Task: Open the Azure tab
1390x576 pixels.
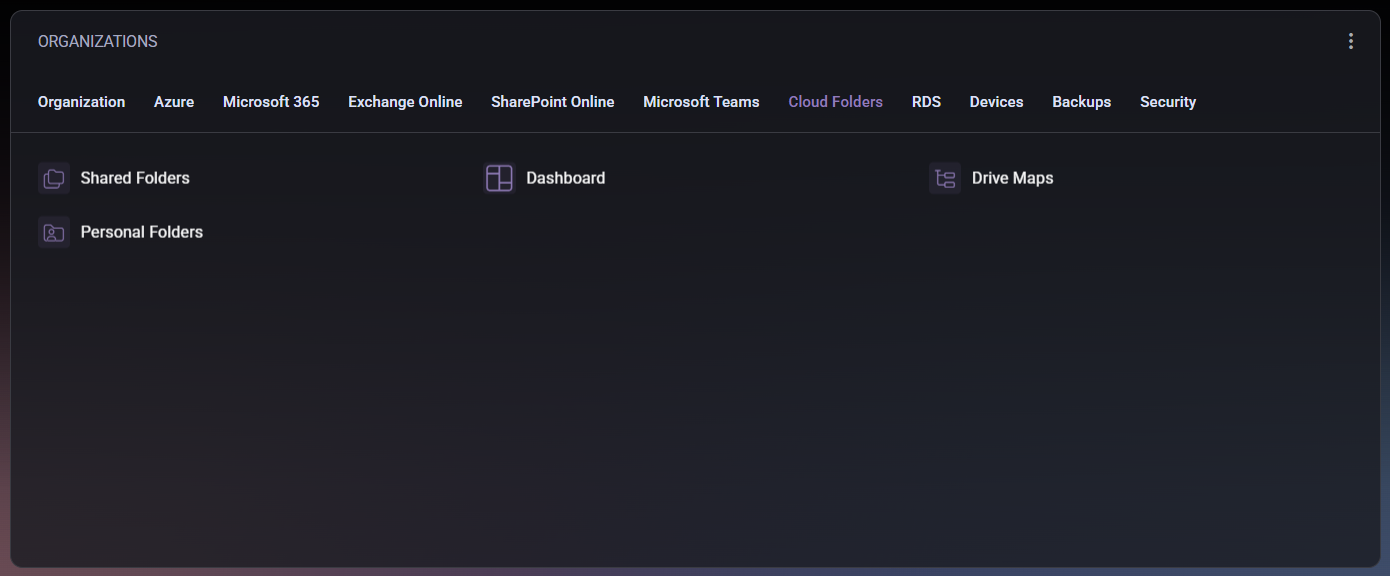Action: (174, 102)
